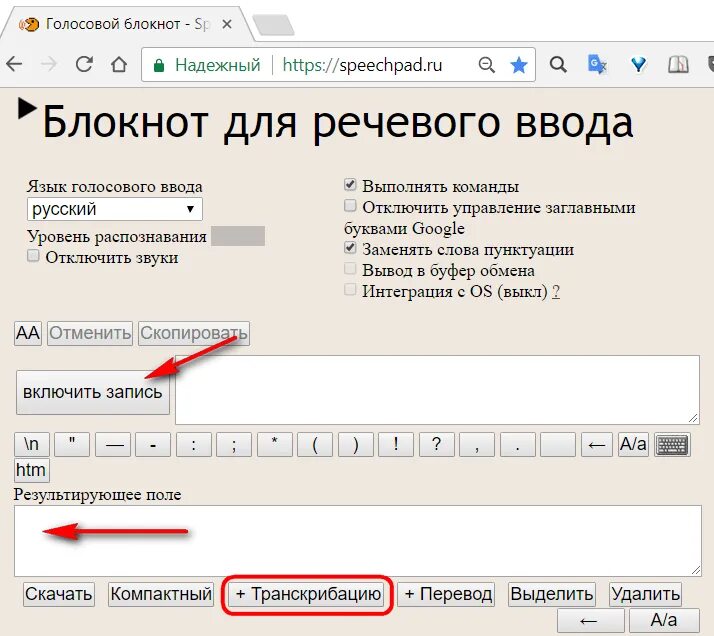This screenshot has width=714, height=636.
Task: Open the Язык голосового ввода dropdown
Action: pyautogui.click(x=115, y=209)
